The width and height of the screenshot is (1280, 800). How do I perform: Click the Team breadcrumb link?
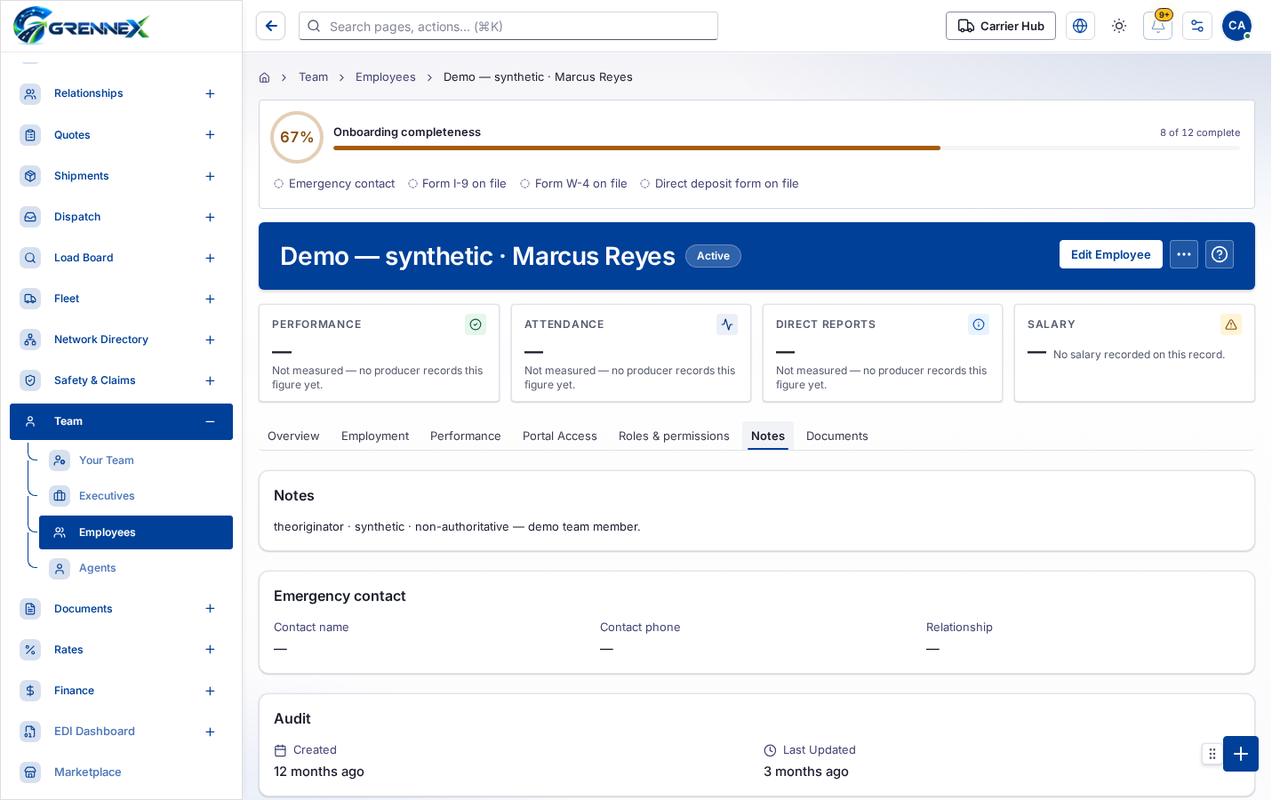[313, 77]
